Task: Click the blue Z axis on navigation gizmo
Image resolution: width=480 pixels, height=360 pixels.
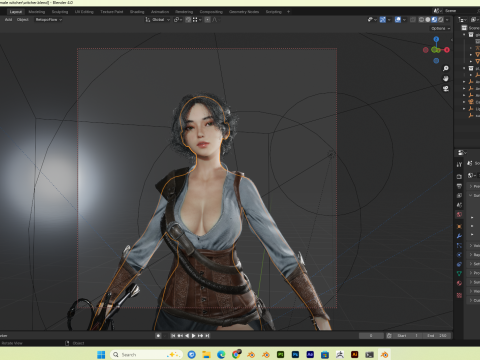Action: [436, 39]
